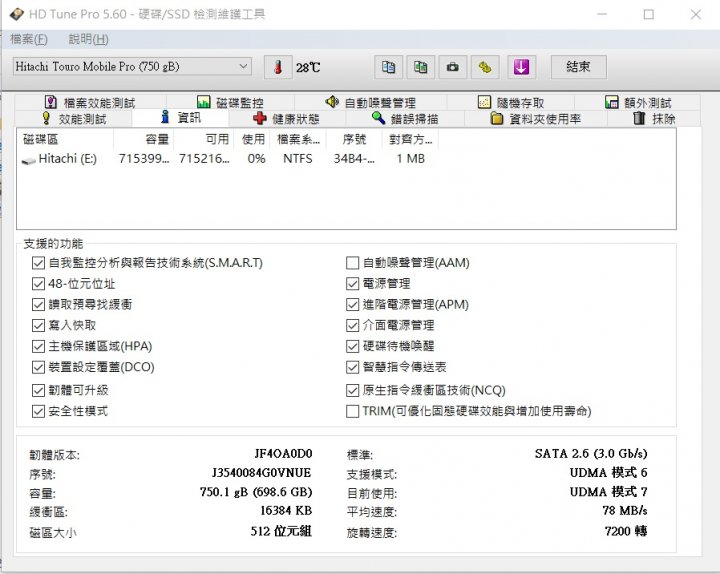Open the 檔案效能測試 tab

tap(90, 102)
